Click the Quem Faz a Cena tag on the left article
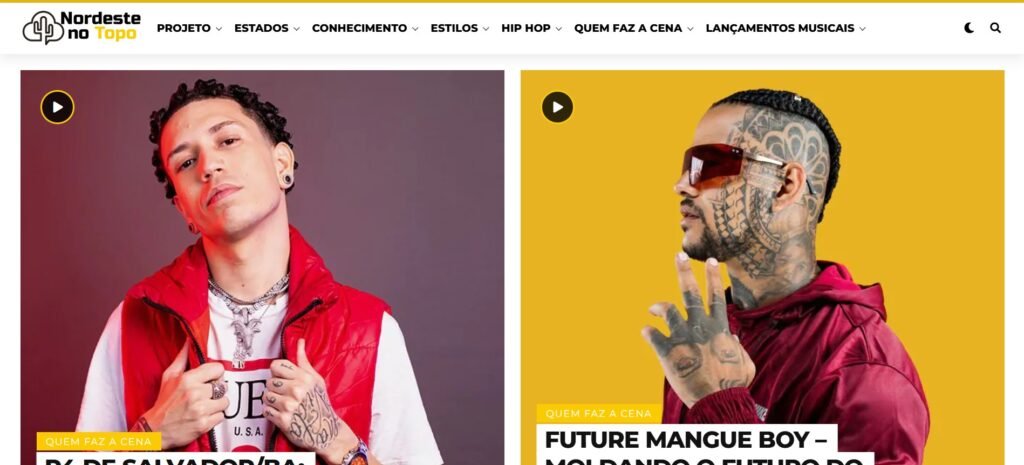 point(99,441)
